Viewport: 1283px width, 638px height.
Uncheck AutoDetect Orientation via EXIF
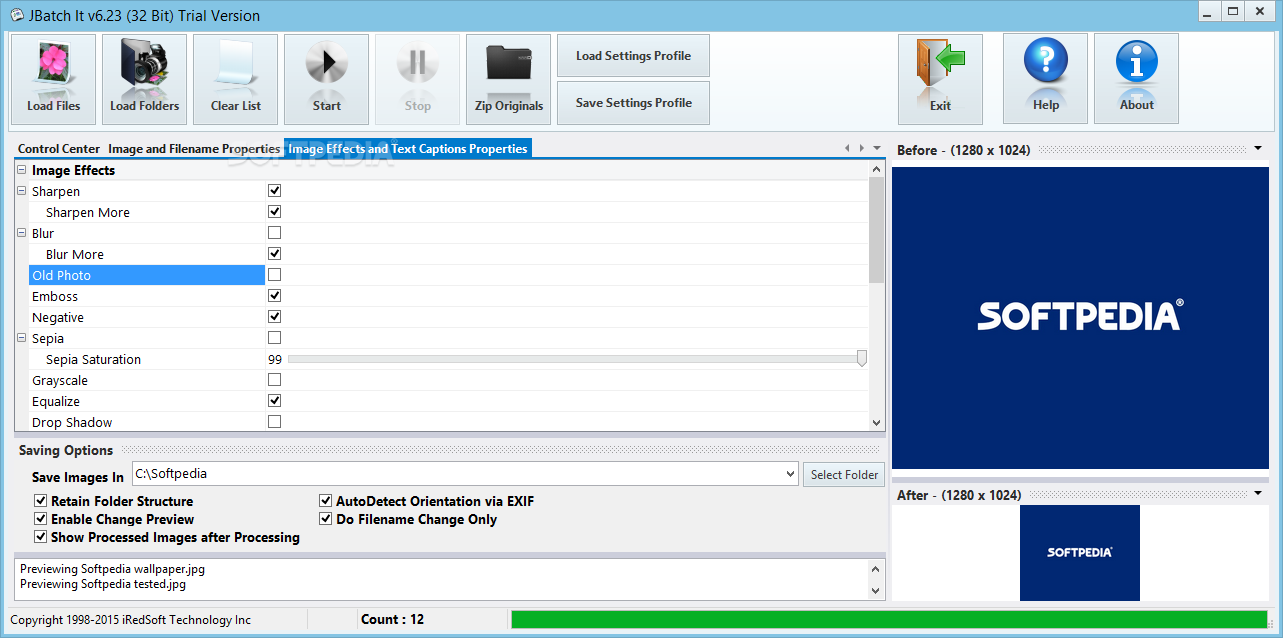tap(326, 501)
